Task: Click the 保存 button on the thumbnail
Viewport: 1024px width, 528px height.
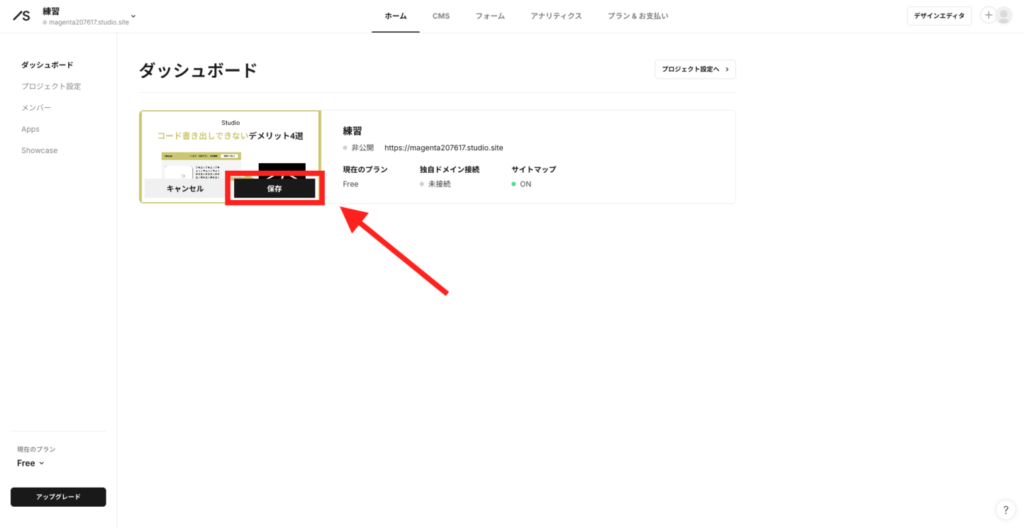Action: click(274, 188)
